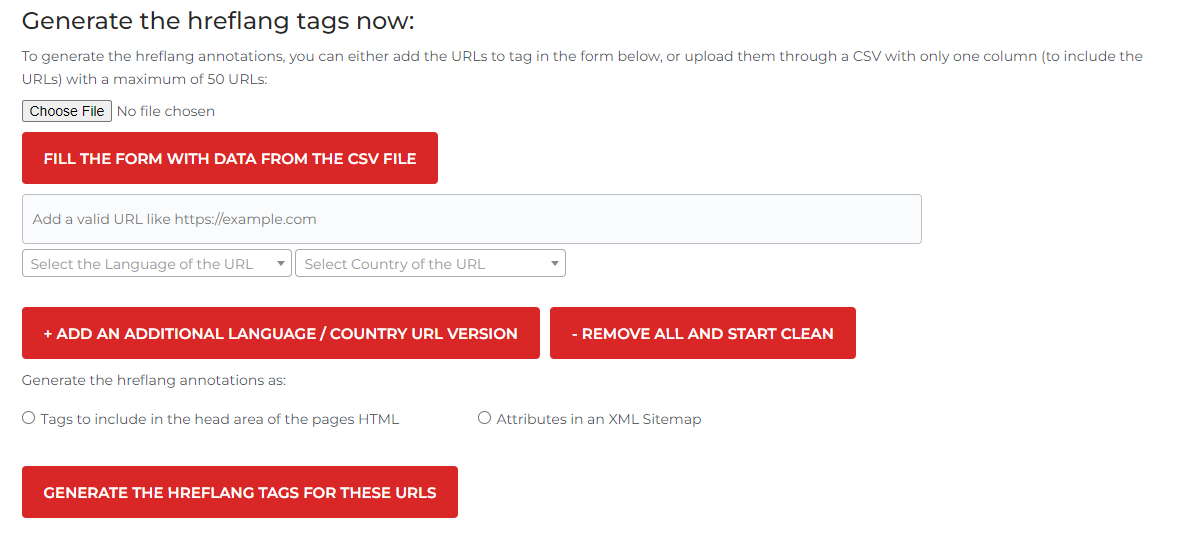Click the Country dropdown's arrow icon
Image resolution: width=1183 pixels, height=533 pixels.
click(555, 264)
